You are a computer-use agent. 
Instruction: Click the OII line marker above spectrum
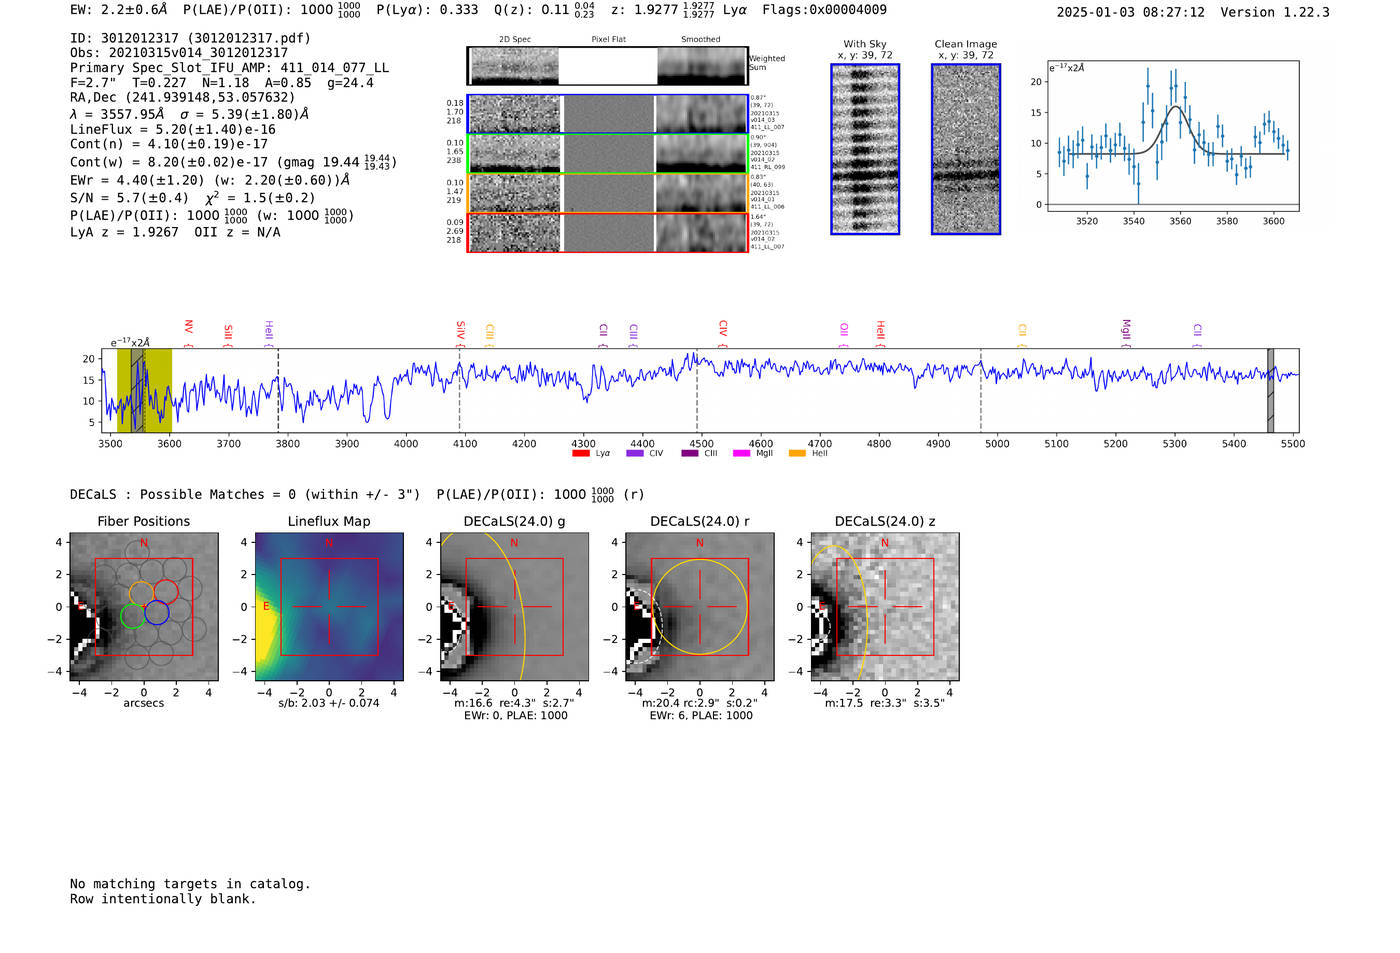click(843, 333)
